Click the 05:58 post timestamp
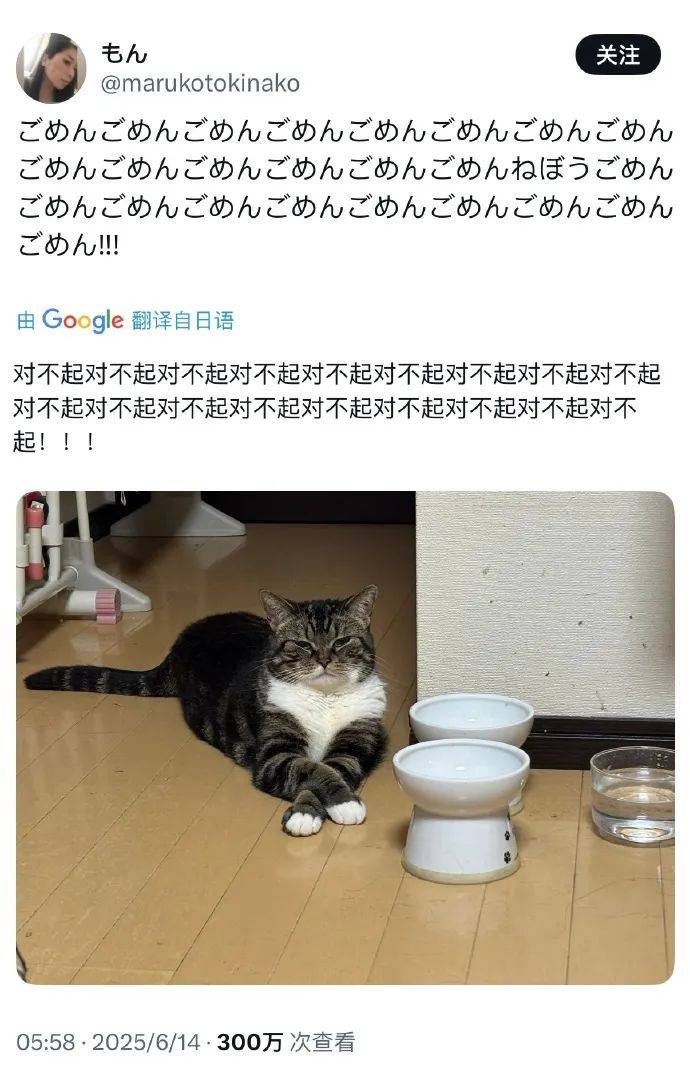Viewport: 690px width, 1076px height. [45, 1042]
